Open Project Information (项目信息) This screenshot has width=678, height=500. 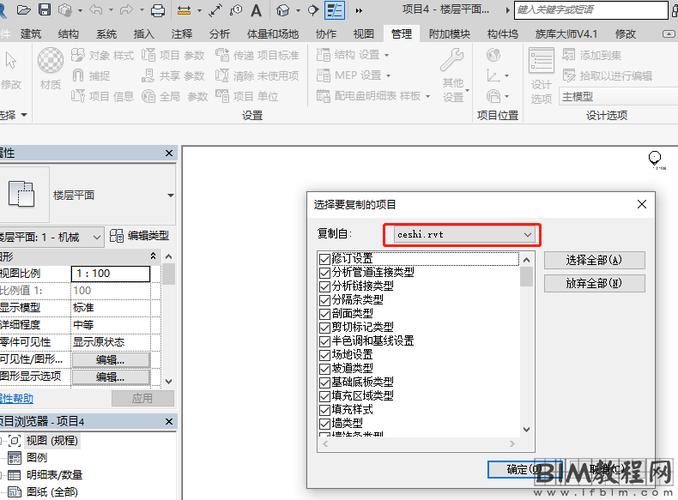pyautogui.click(x=102, y=96)
